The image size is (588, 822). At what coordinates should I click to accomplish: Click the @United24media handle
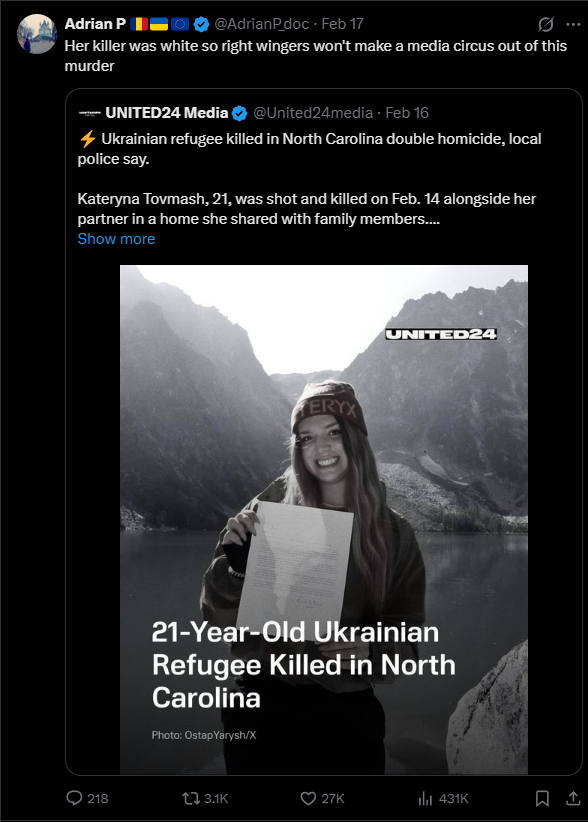click(x=313, y=113)
